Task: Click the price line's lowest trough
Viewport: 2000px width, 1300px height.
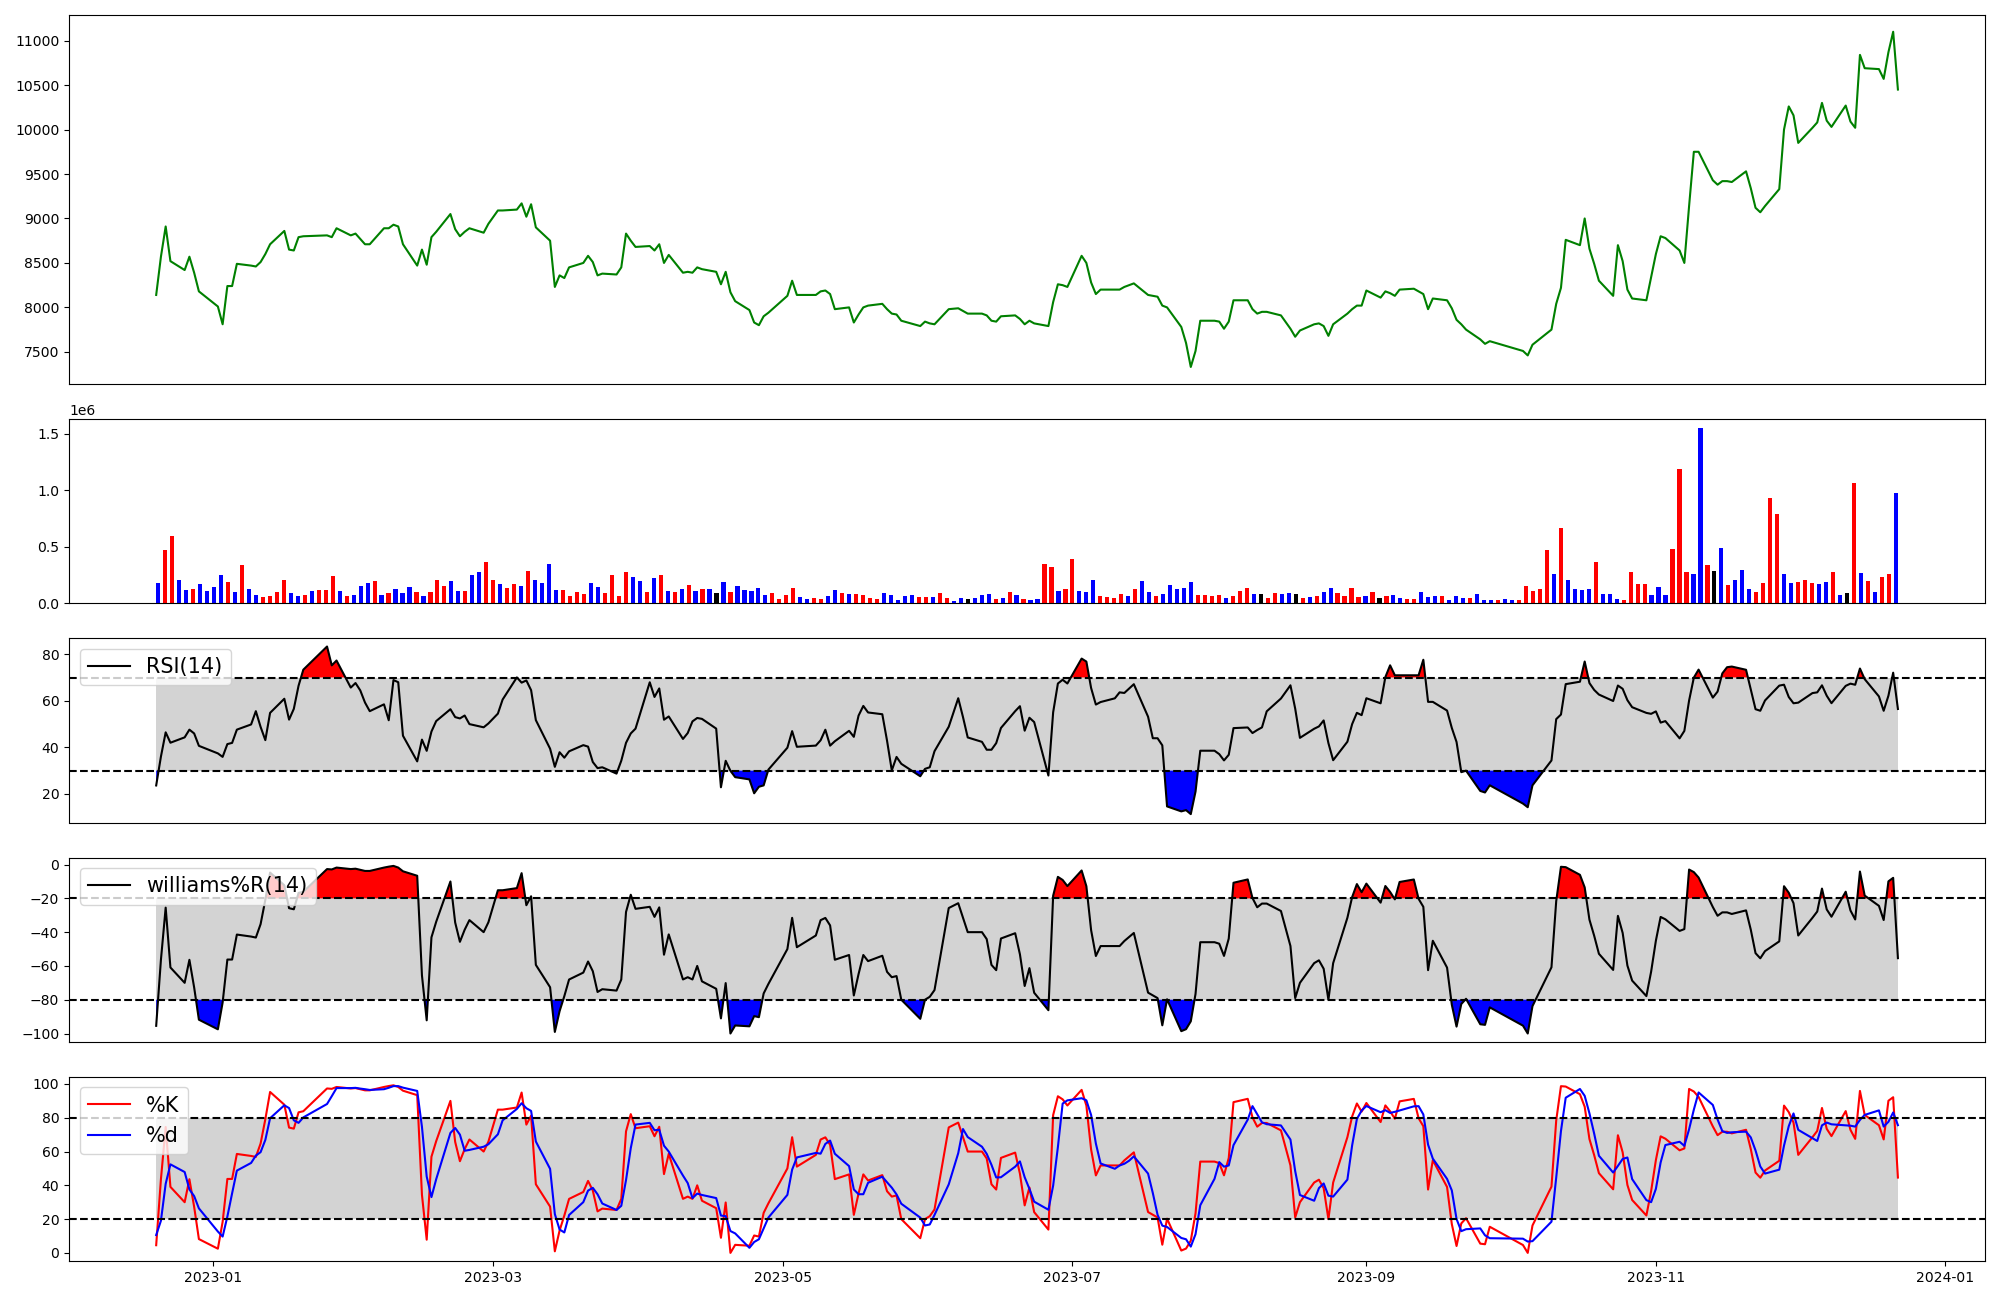Action: click(1190, 366)
